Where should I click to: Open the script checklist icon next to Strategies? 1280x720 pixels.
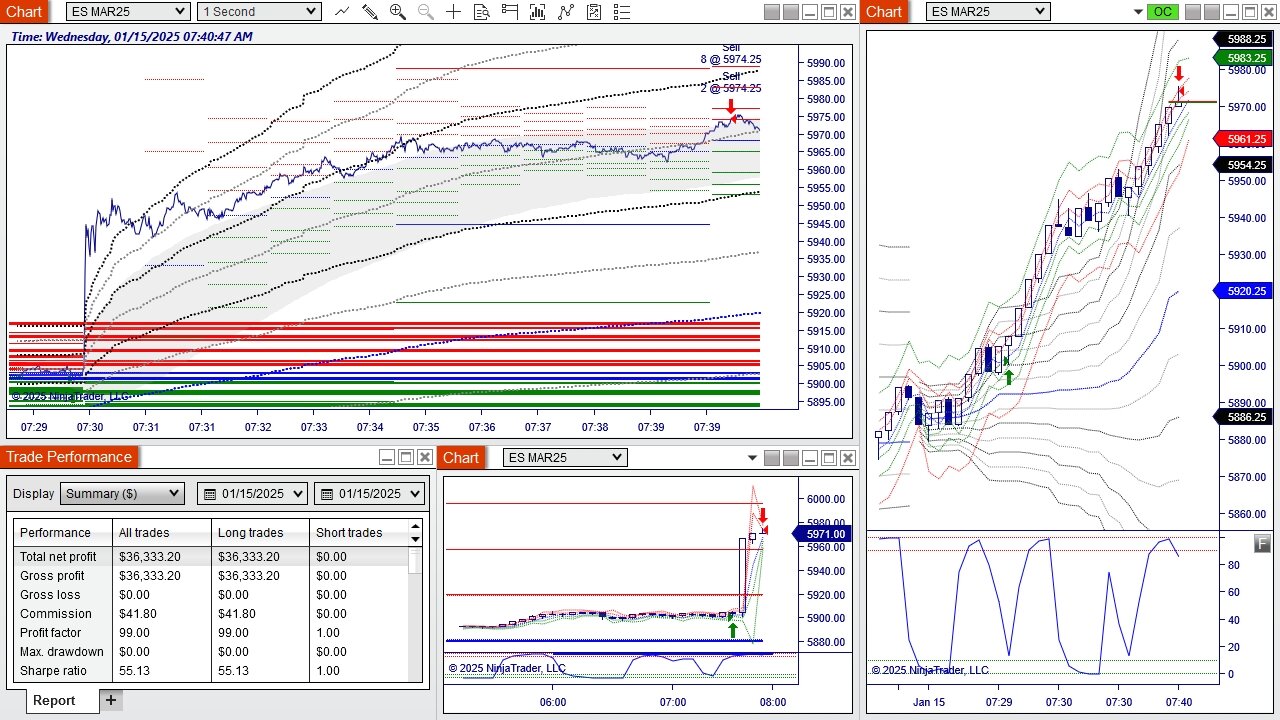(x=594, y=12)
